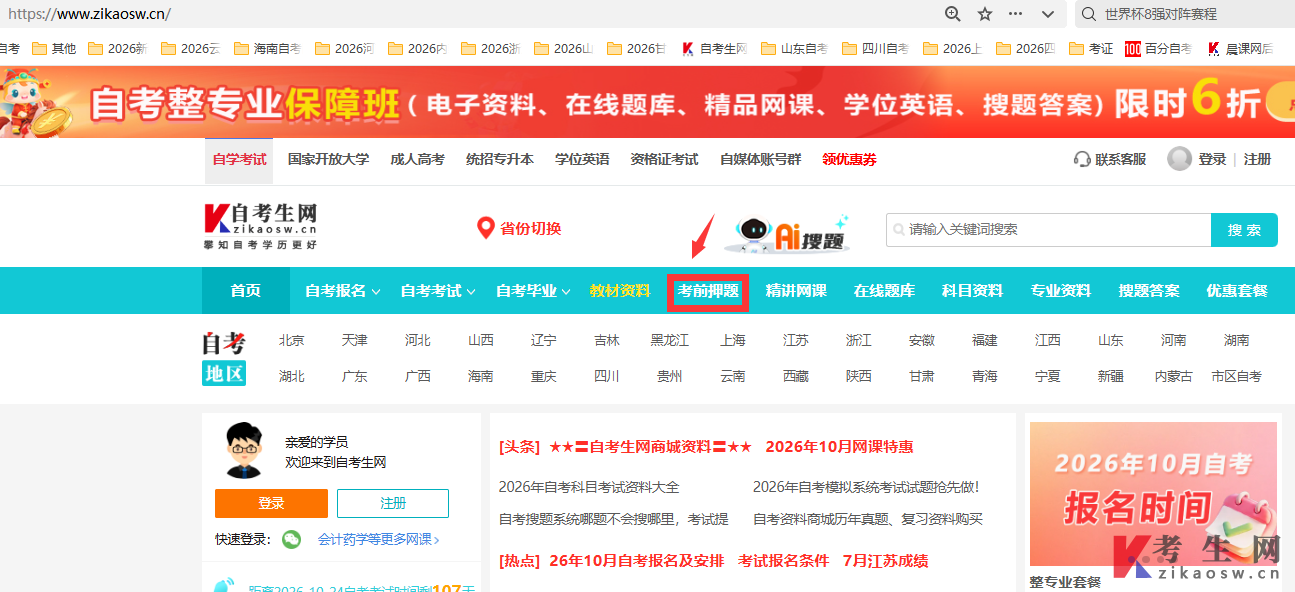Click 登录 in the top right header
Screen dimensions: 1295x592
1212,159
